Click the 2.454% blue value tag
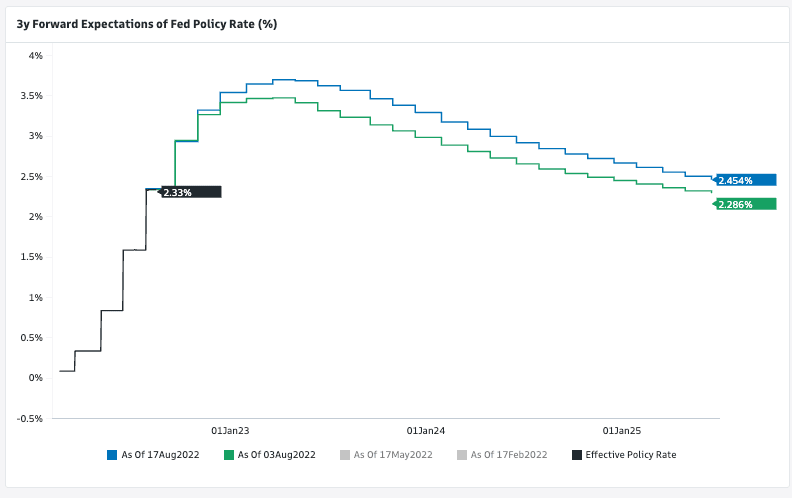Screen dimensions: 792x498 click(745, 180)
